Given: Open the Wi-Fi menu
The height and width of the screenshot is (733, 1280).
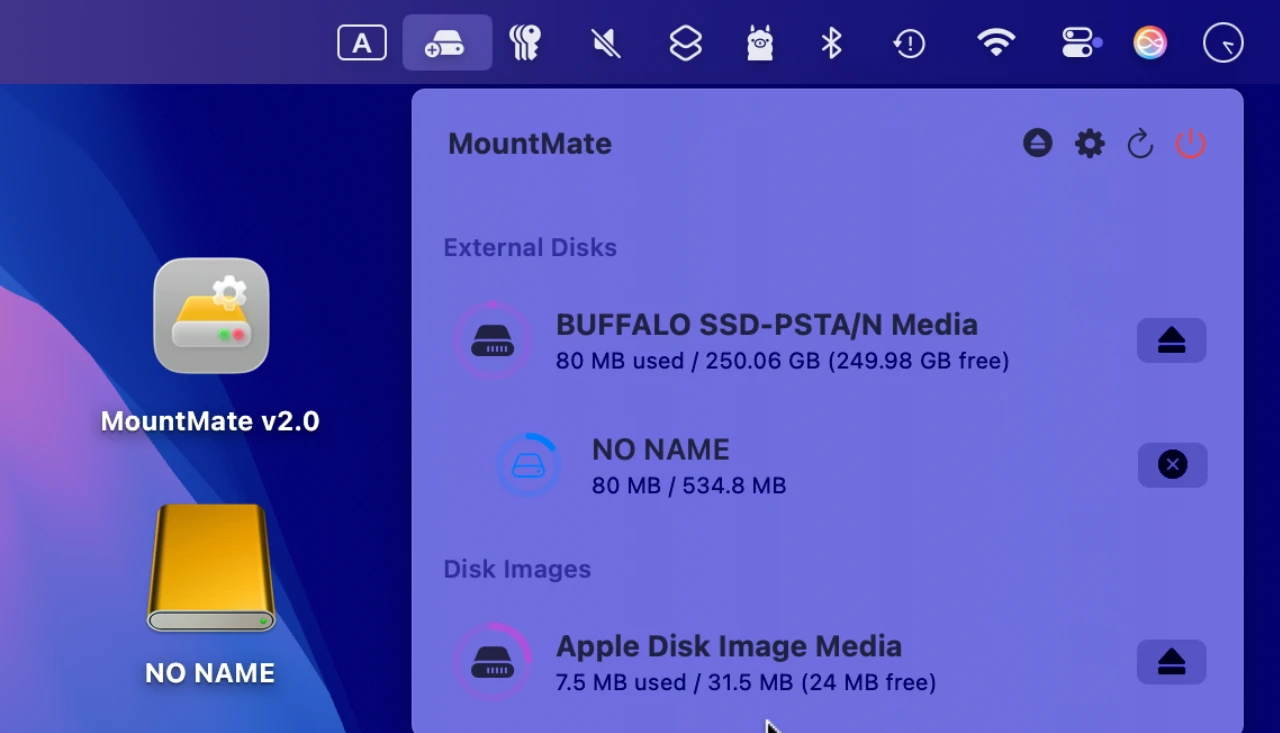Looking at the screenshot, I should [997, 42].
